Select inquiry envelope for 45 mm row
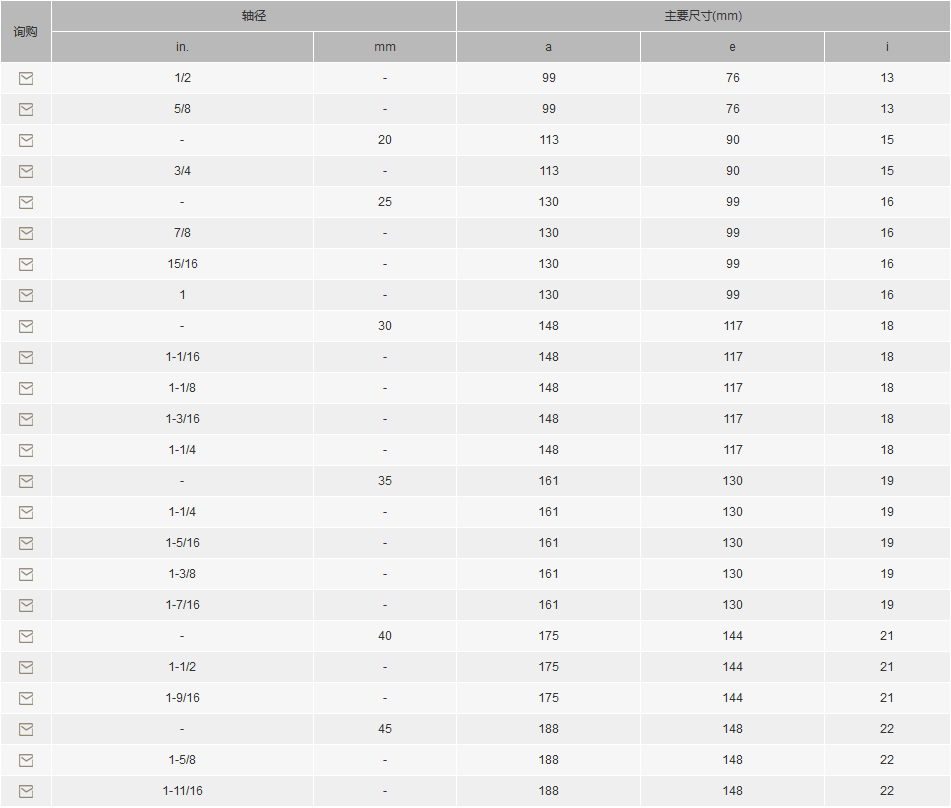Screen dimensions: 951x808 coord(26,729)
